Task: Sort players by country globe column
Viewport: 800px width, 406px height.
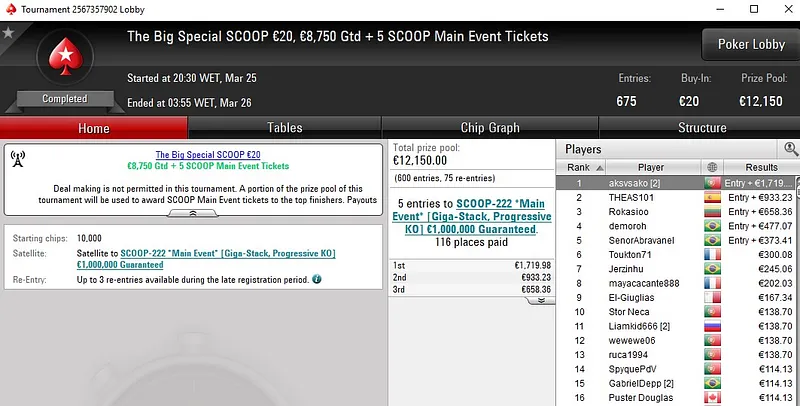Action: tap(712, 167)
